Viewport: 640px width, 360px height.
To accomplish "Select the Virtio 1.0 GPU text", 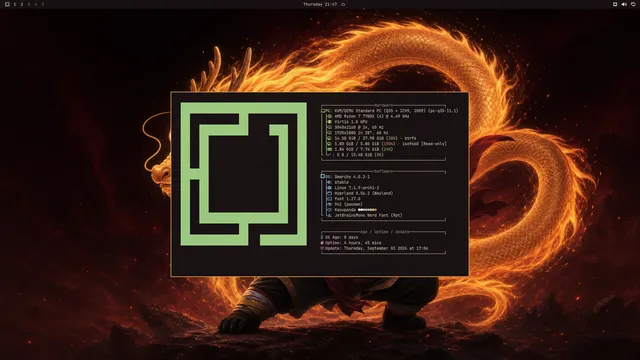I will tap(351, 122).
